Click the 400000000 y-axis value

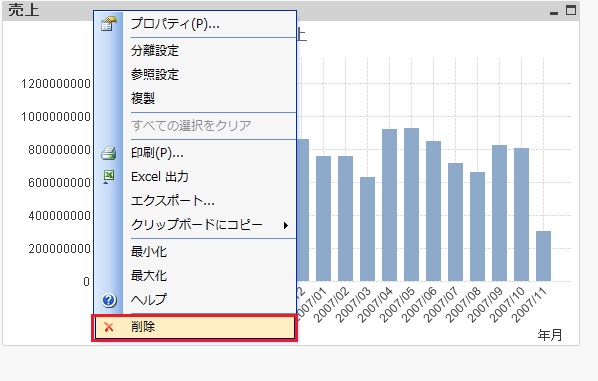coord(59,216)
